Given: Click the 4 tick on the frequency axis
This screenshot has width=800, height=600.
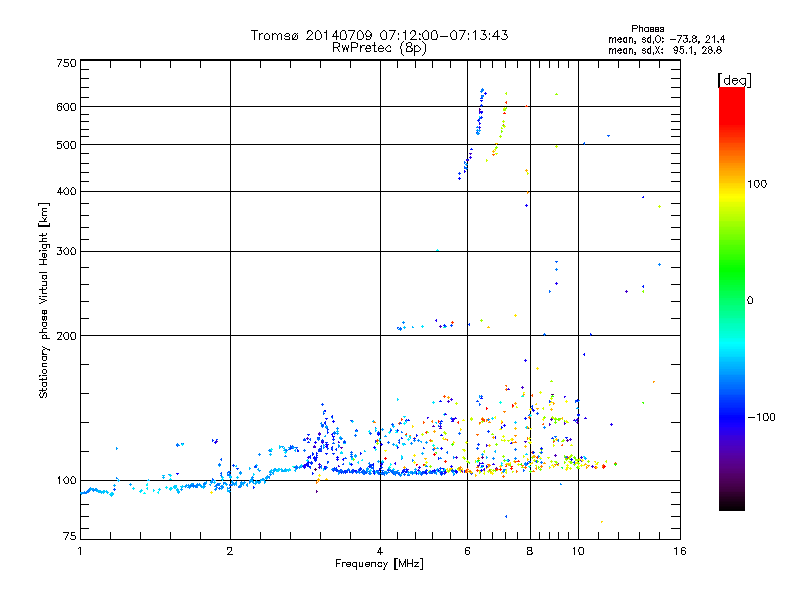Looking at the screenshot, I should (380, 551).
